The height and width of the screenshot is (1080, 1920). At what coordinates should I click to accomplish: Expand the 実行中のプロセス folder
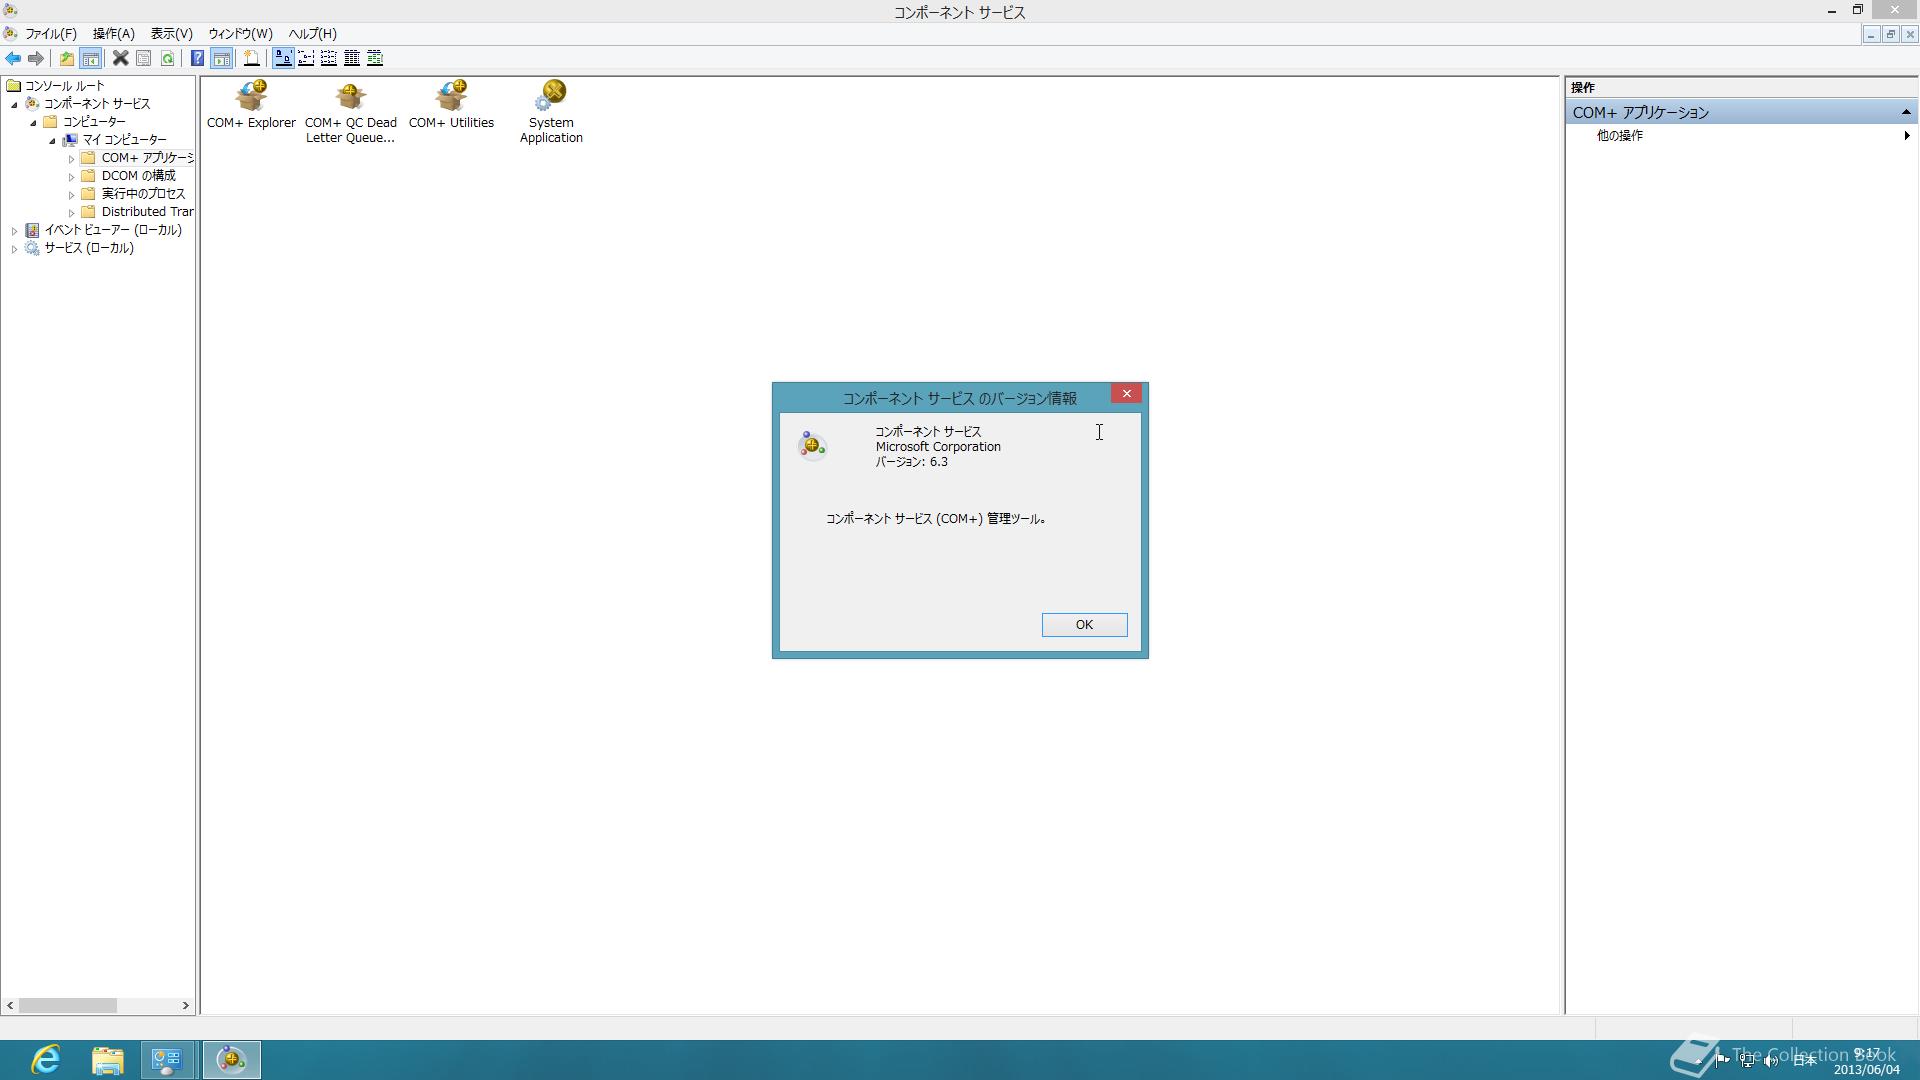coord(71,195)
